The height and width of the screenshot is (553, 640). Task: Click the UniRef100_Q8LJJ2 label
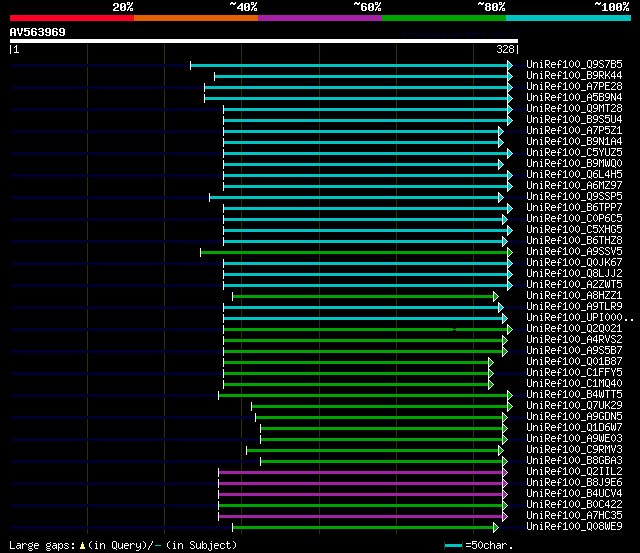(x=574, y=274)
